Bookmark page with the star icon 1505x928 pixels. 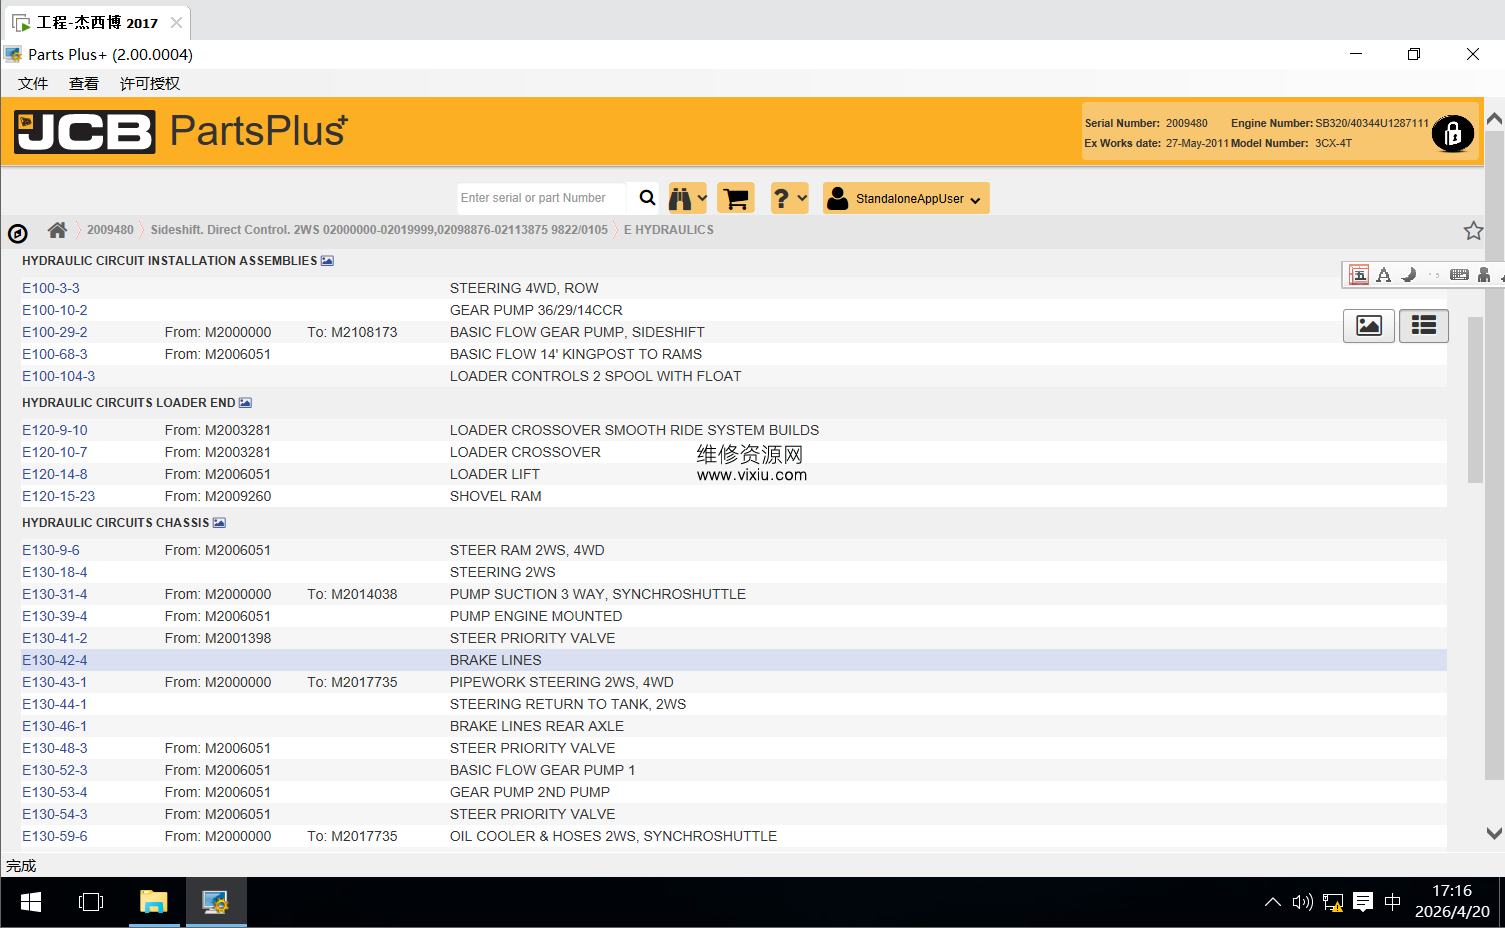click(x=1473, y=231)
